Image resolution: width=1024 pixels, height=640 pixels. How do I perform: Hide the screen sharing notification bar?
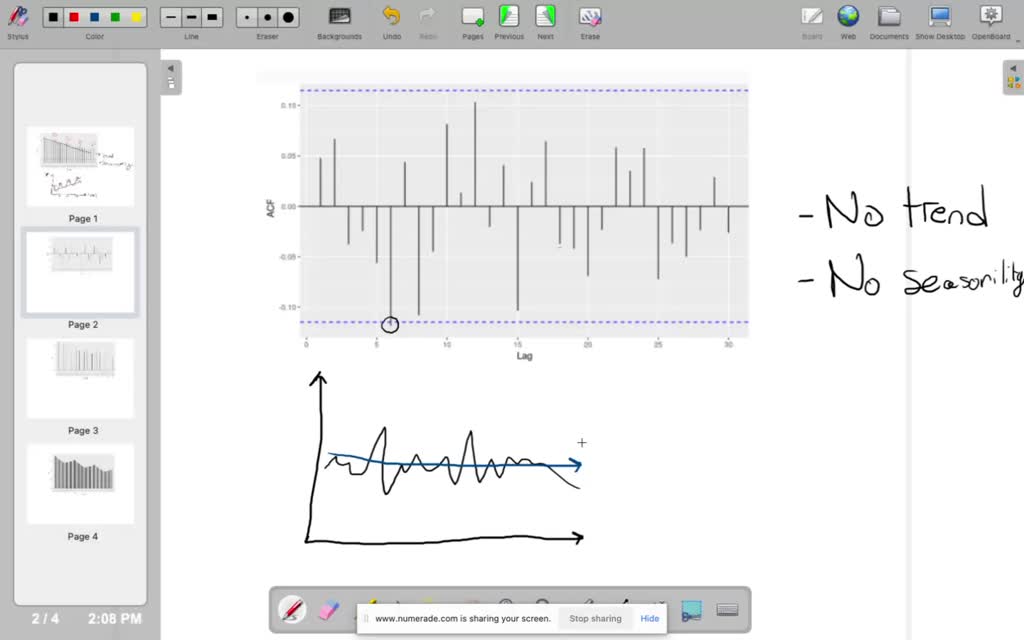[x=649, y=618]
